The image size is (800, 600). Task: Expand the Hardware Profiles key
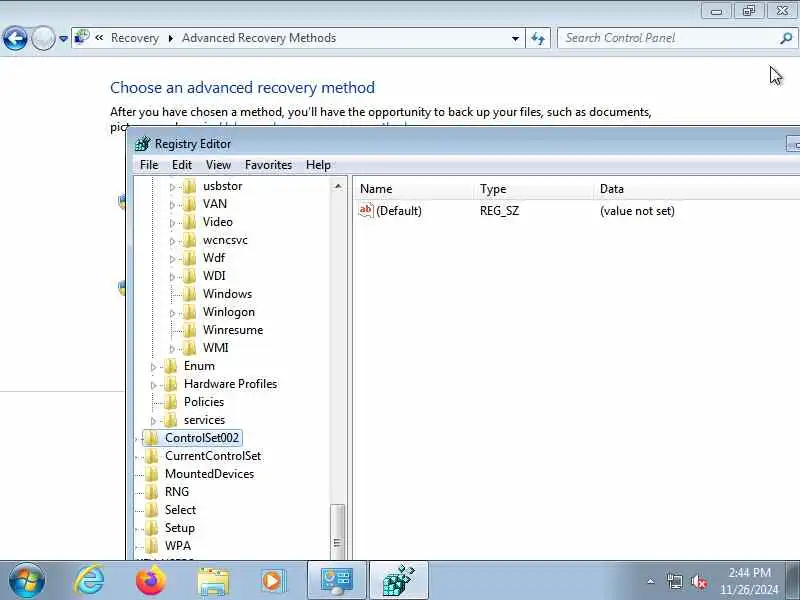(154, 385)
